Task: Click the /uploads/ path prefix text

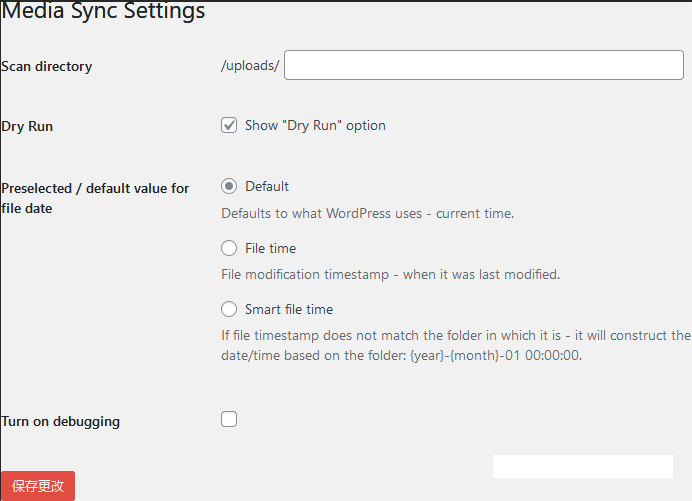Action: [250, 65]
